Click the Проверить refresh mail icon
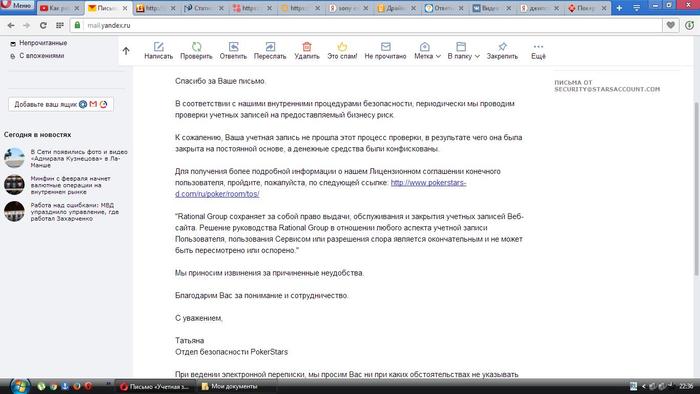Viewport: 700px width, 394px height. 196,46
